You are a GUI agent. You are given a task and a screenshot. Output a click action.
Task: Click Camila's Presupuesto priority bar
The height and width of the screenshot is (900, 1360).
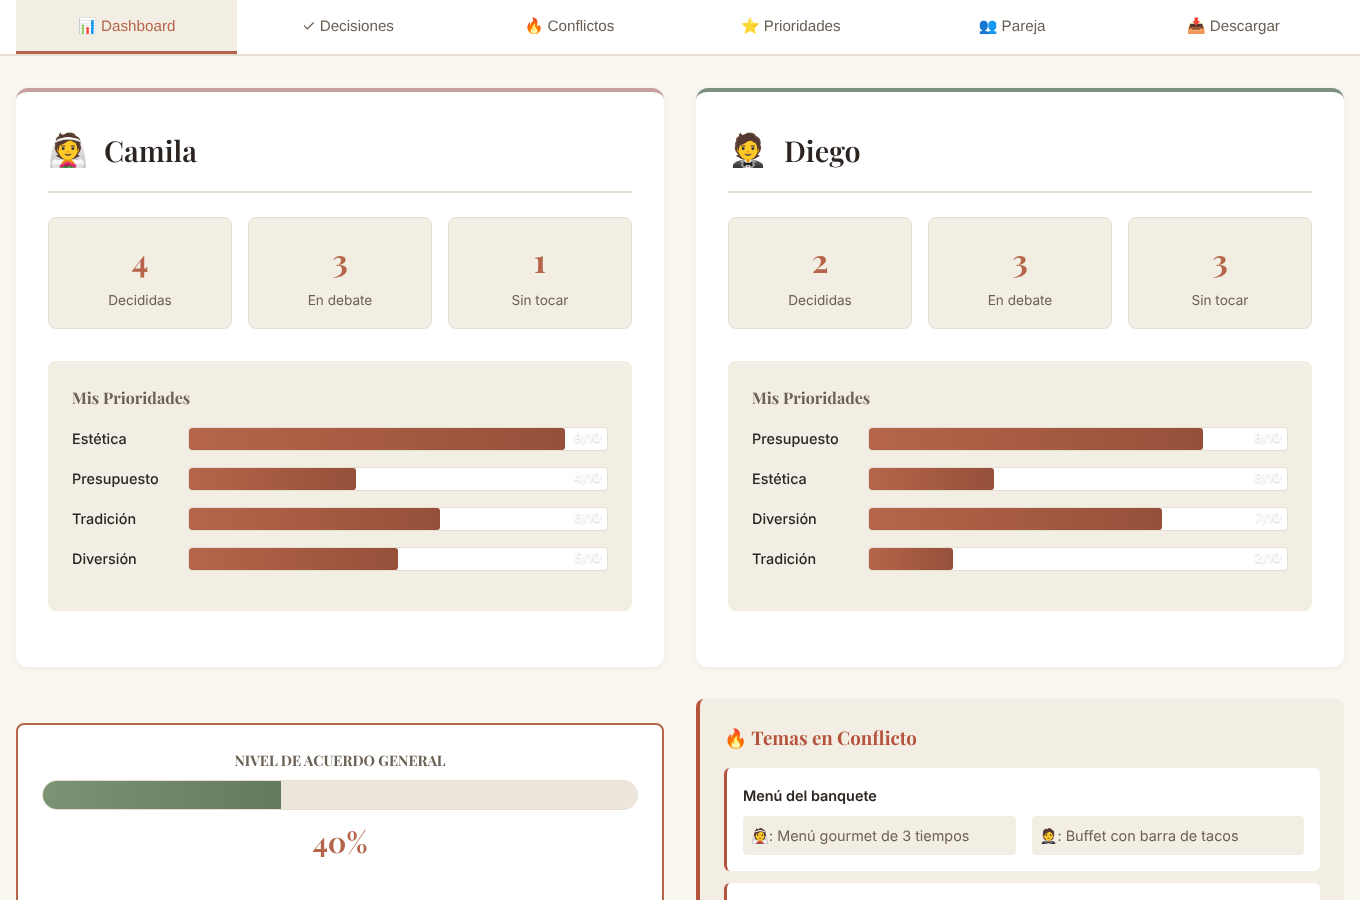click(x=398, y=479)
